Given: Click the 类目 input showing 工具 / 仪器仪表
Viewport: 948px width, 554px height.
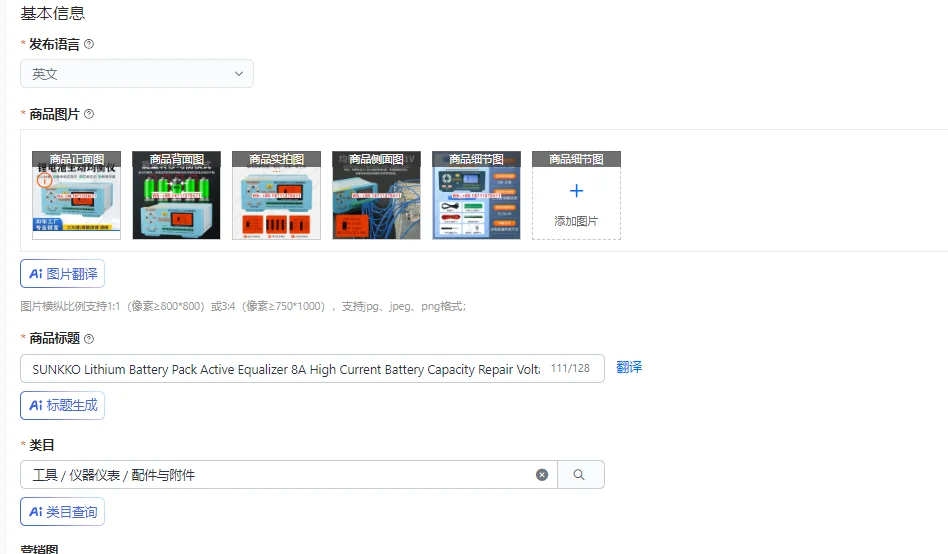Looking at the screenshot, I should [288, 475].
